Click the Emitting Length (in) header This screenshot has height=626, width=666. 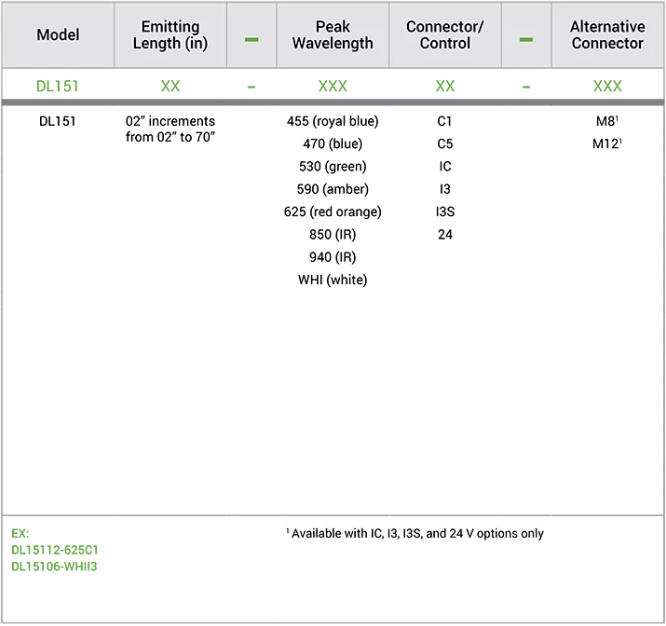170,35
